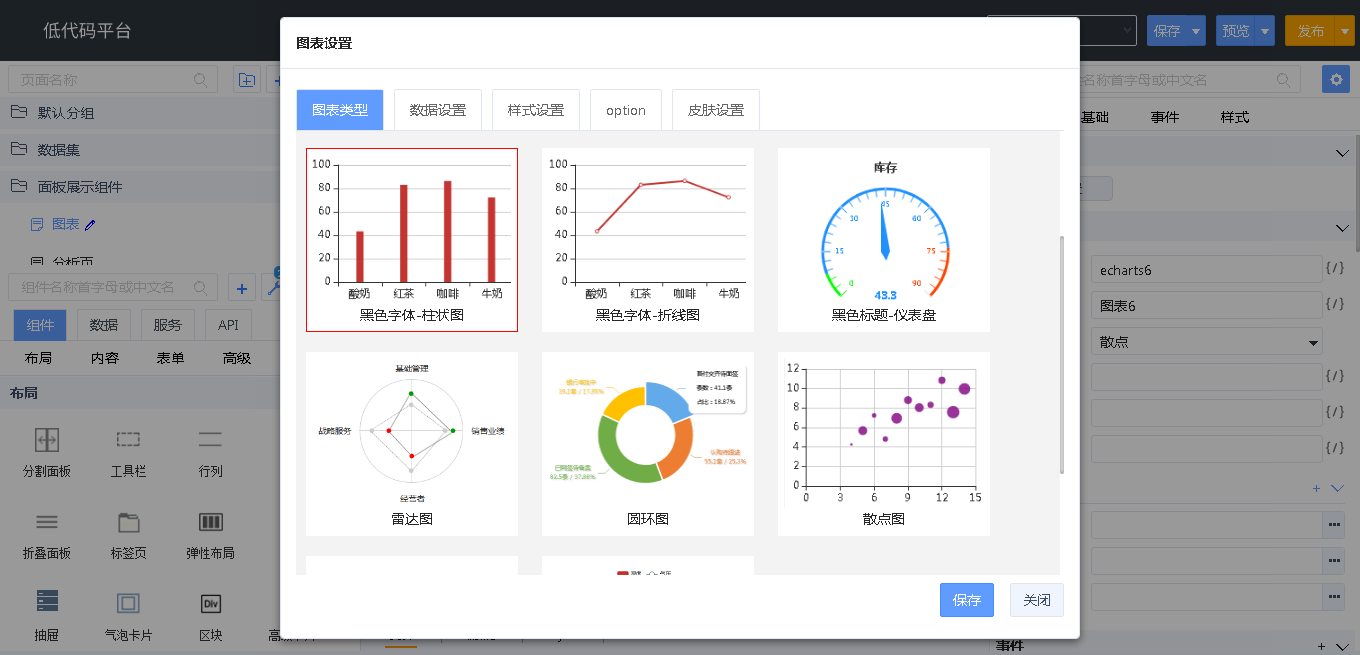Select the 区块 Div component icon
This screenshot has width=1360, height=655.
210,603
